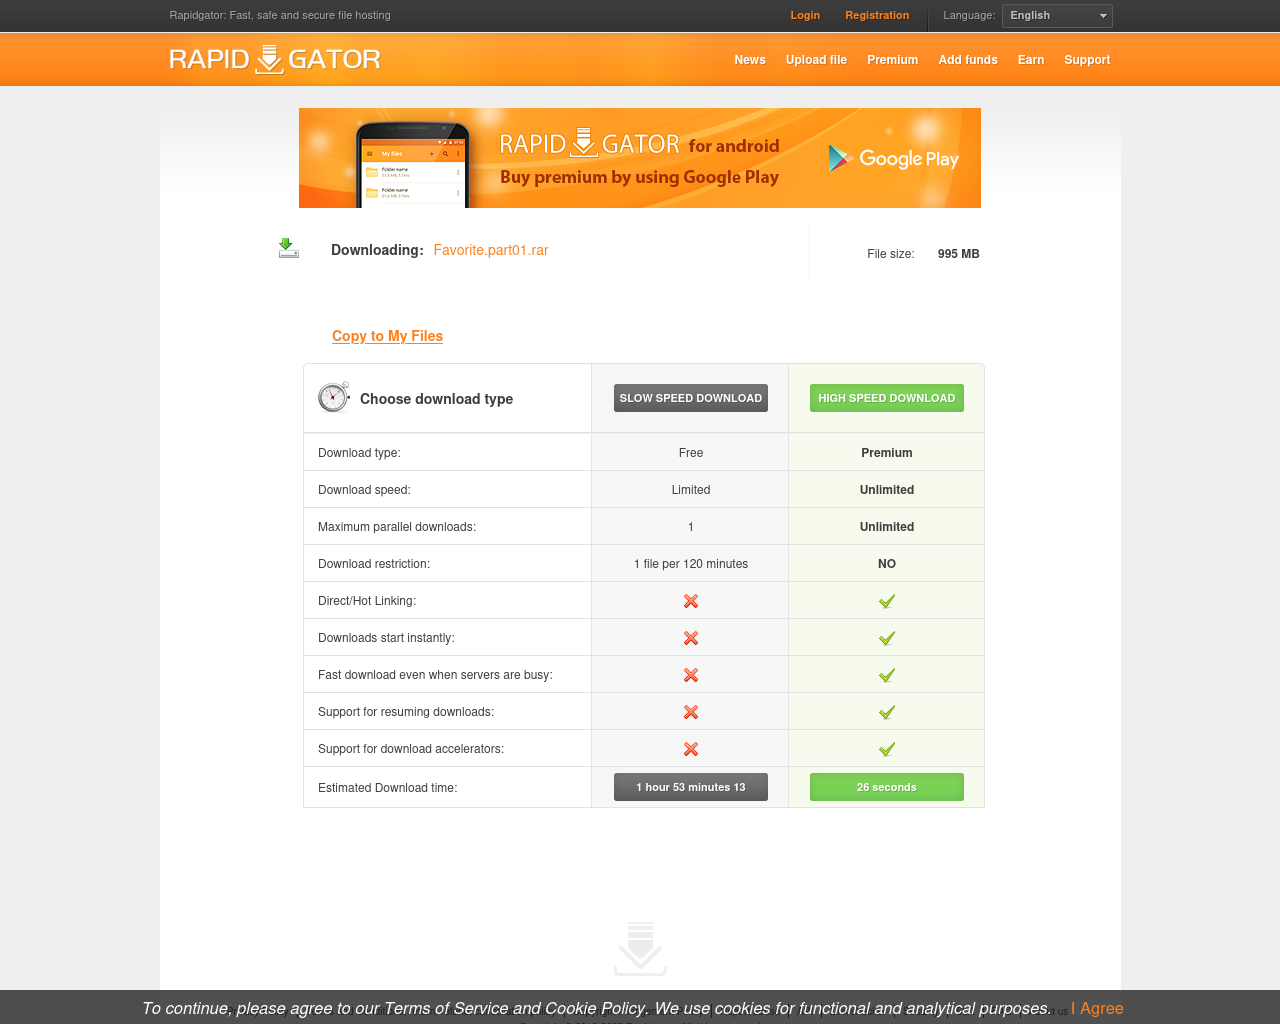
Task: Start the High Speed Download
Action: pyautogui.click(x=887, y=398)
